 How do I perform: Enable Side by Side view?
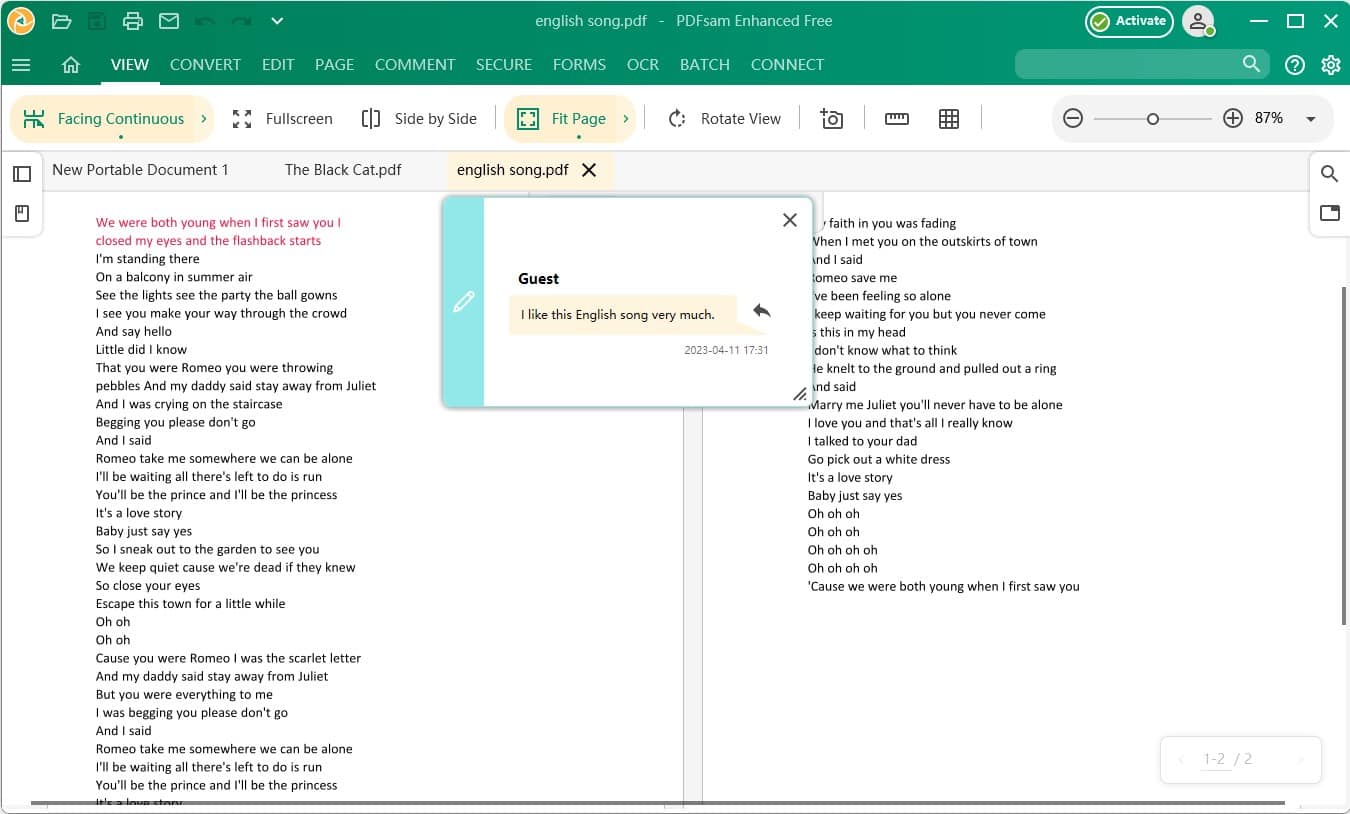click(419, 118)
